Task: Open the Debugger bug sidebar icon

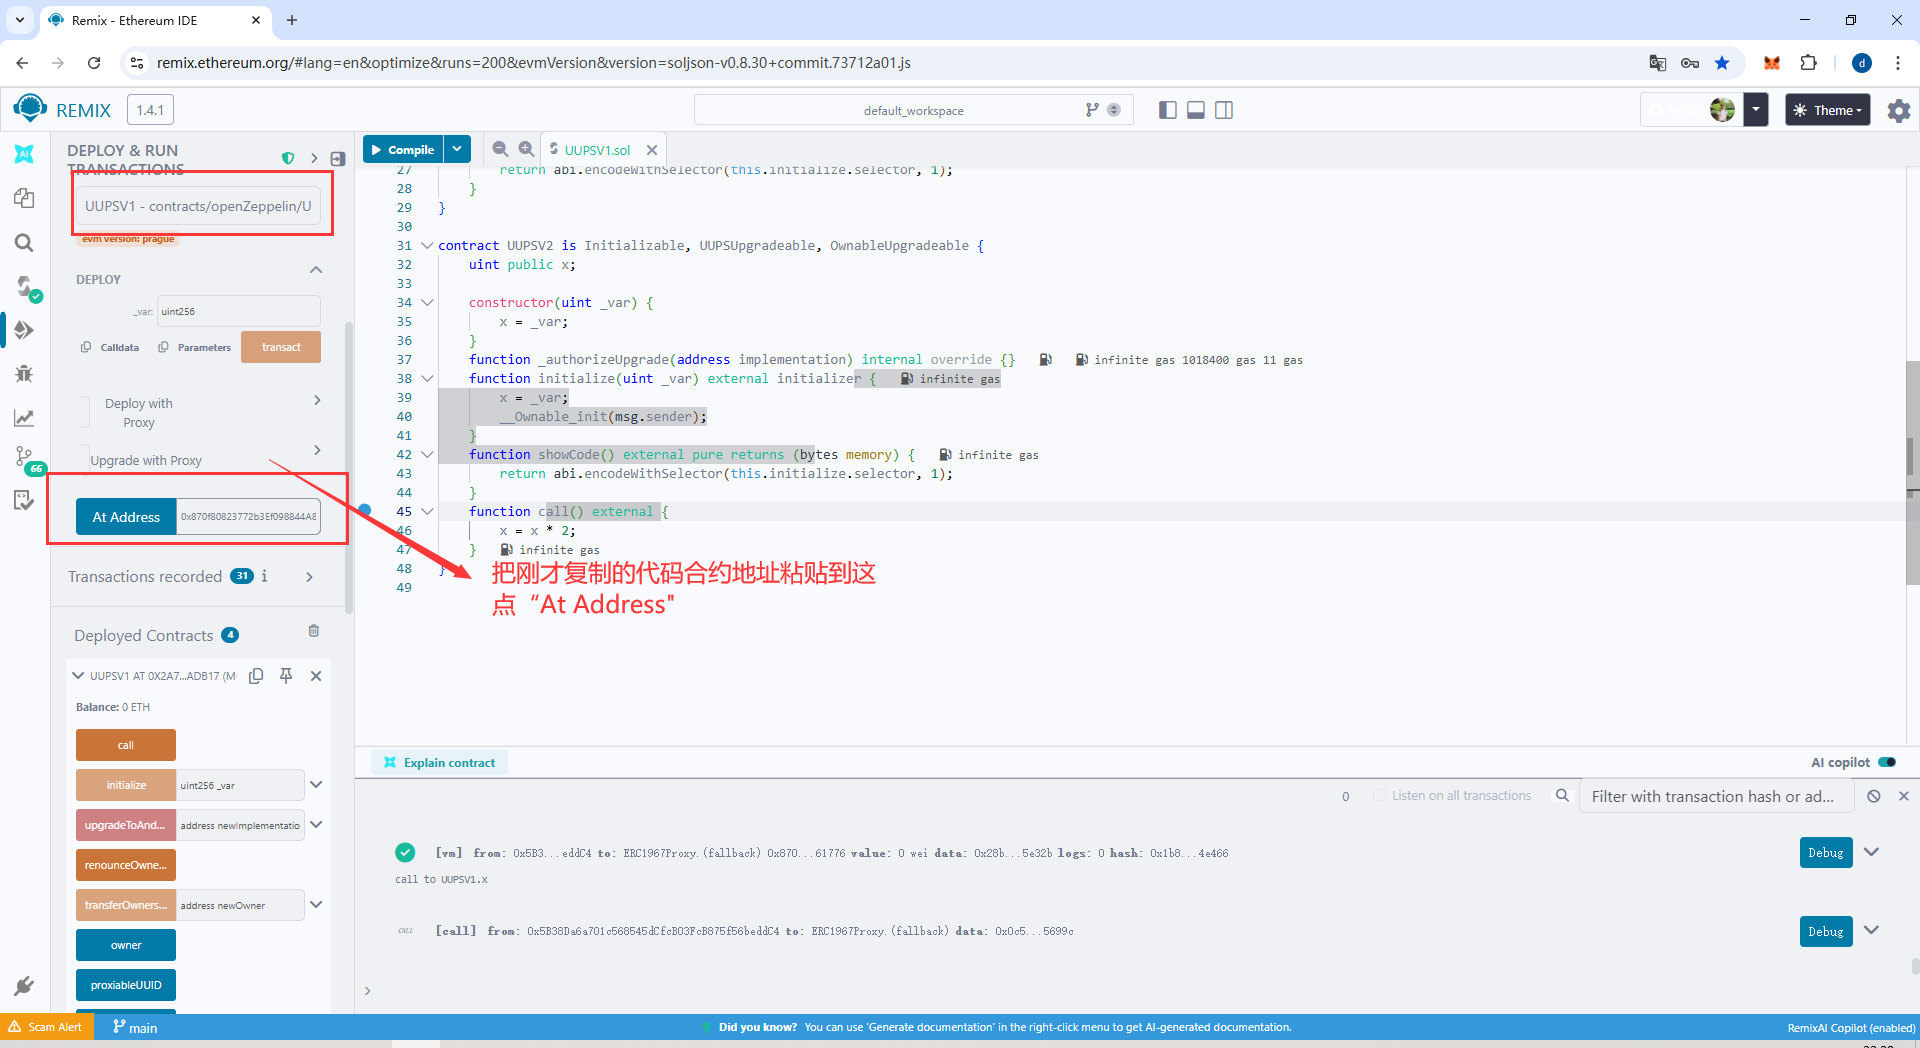Action: point(24,374)
